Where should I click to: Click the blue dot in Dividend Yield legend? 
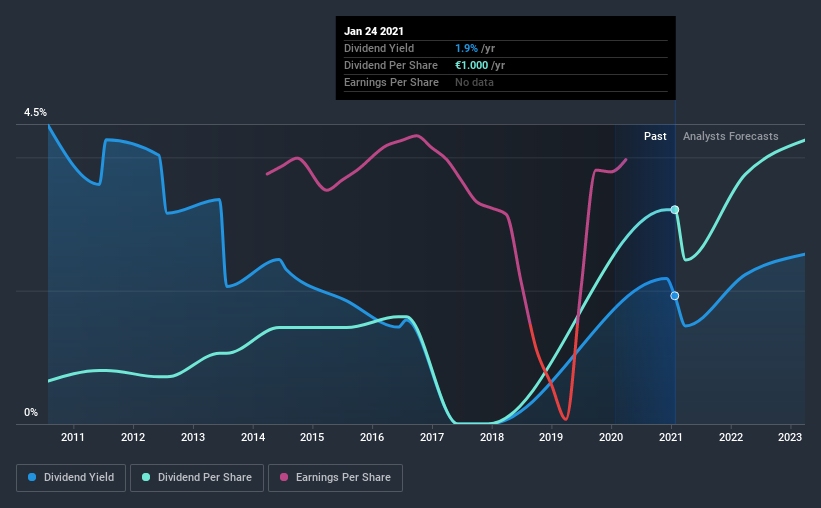32,477
